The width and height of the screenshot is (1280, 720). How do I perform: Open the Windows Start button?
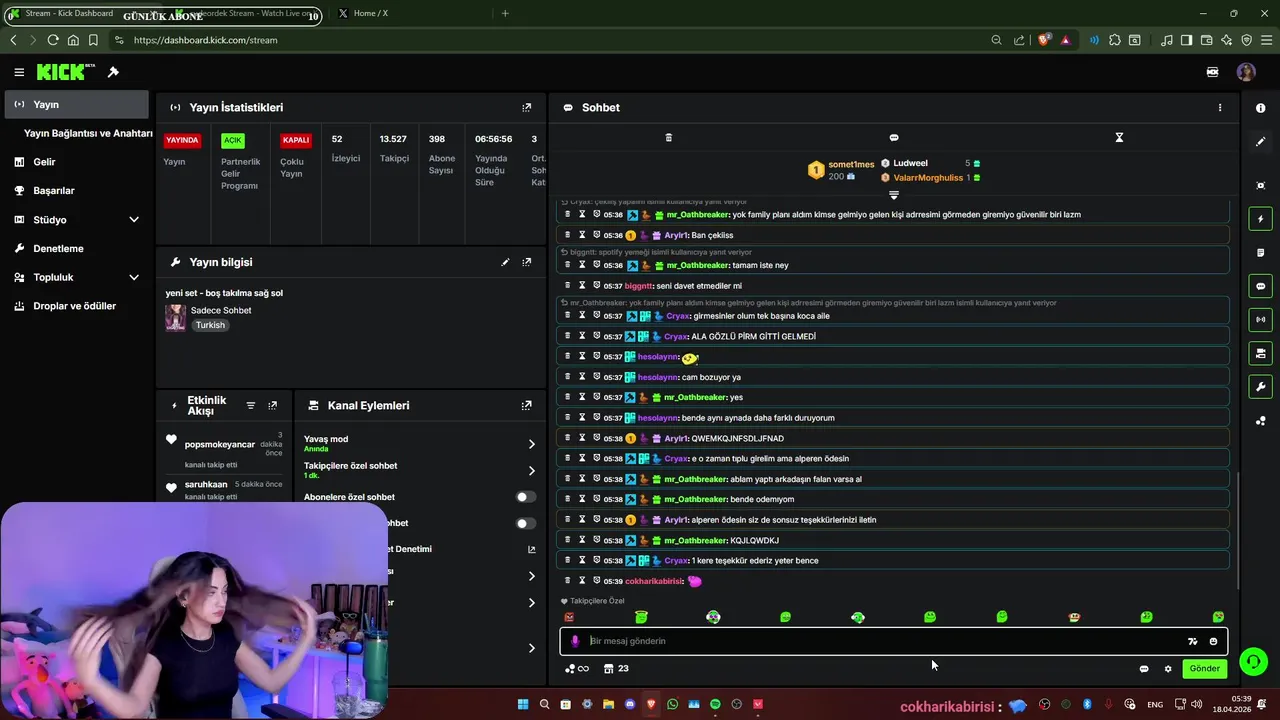coord(523,704)
